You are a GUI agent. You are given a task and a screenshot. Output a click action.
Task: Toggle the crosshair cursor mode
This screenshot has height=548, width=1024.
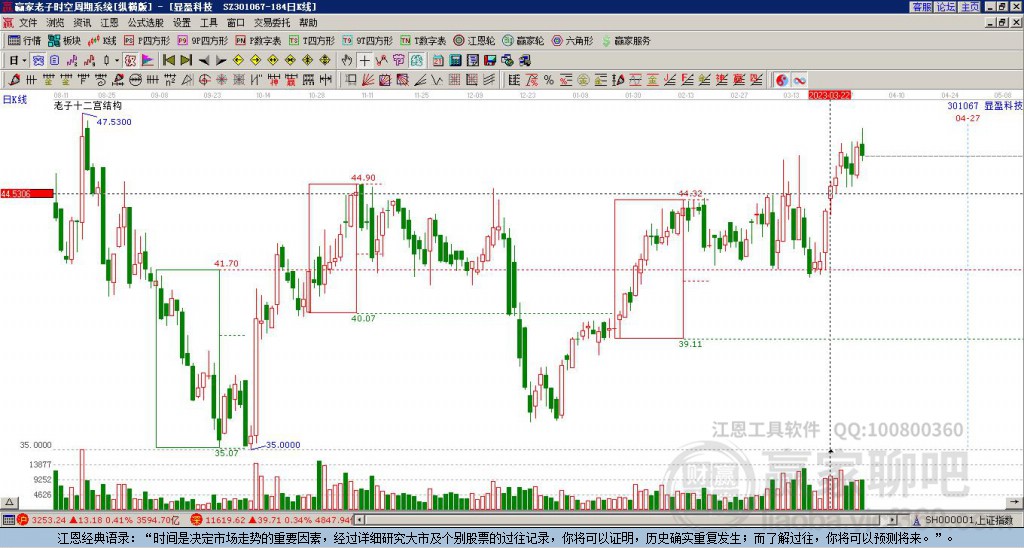[x=364, y=61]
